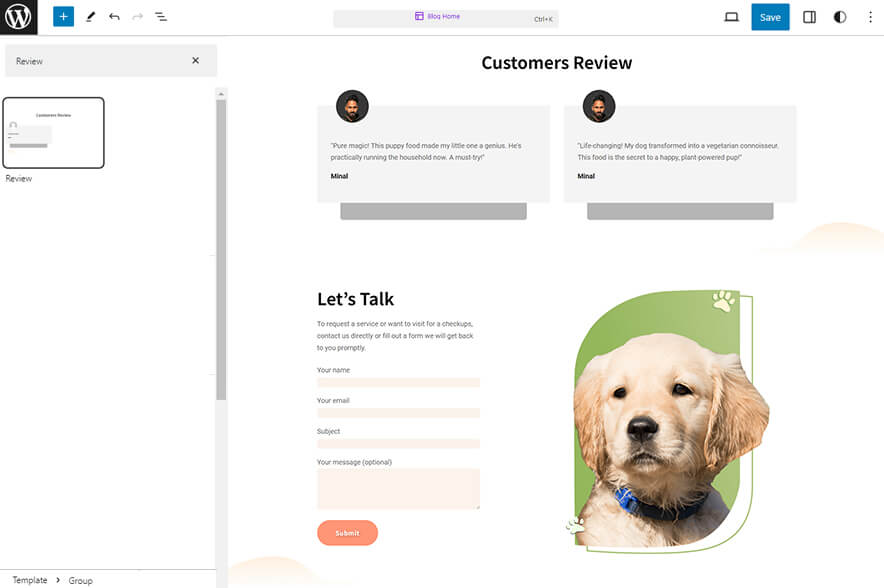Click the Your name input field
Image resolution: width=884 pixels, height=588 pixels.
point(398,382)
